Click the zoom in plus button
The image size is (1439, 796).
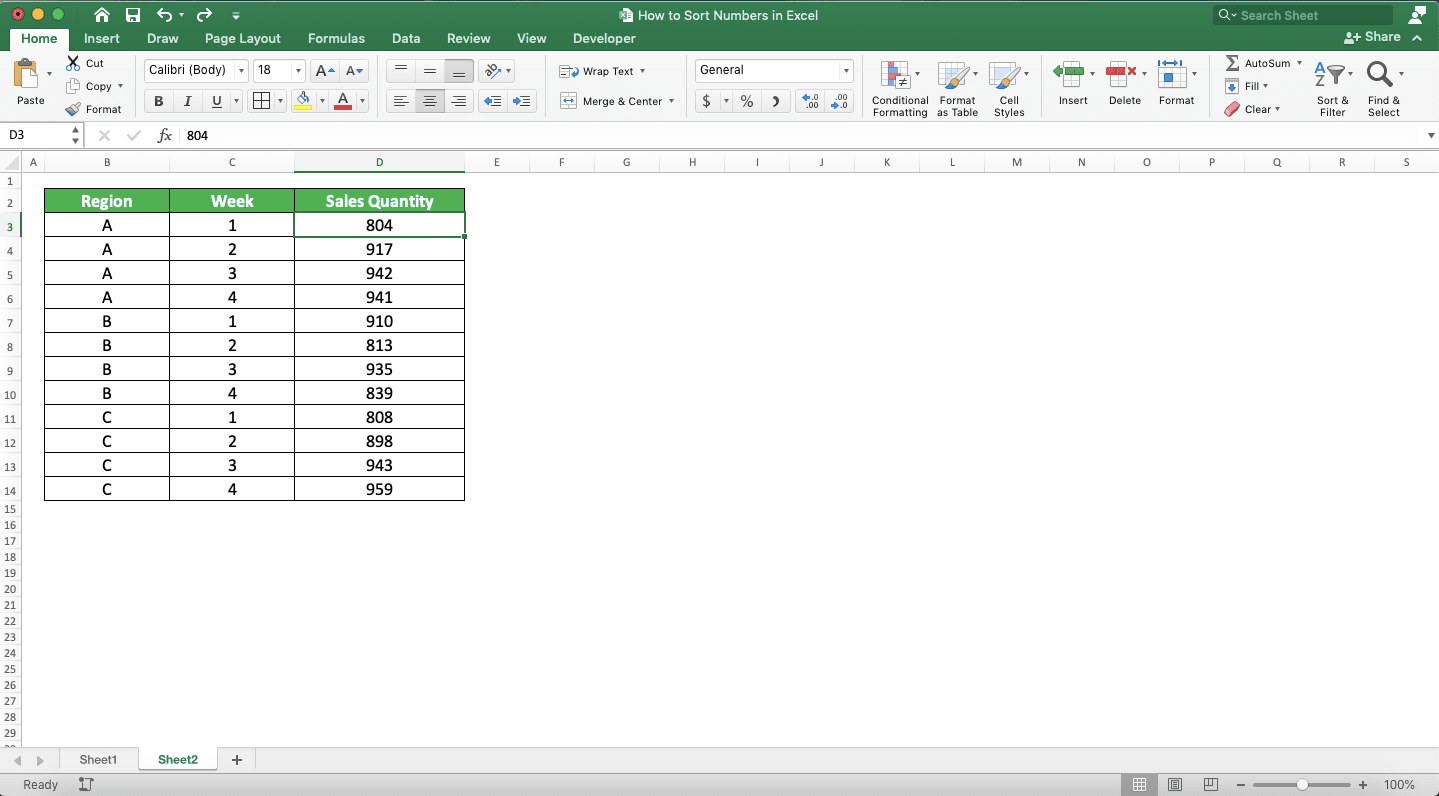tap(1363, 785)
